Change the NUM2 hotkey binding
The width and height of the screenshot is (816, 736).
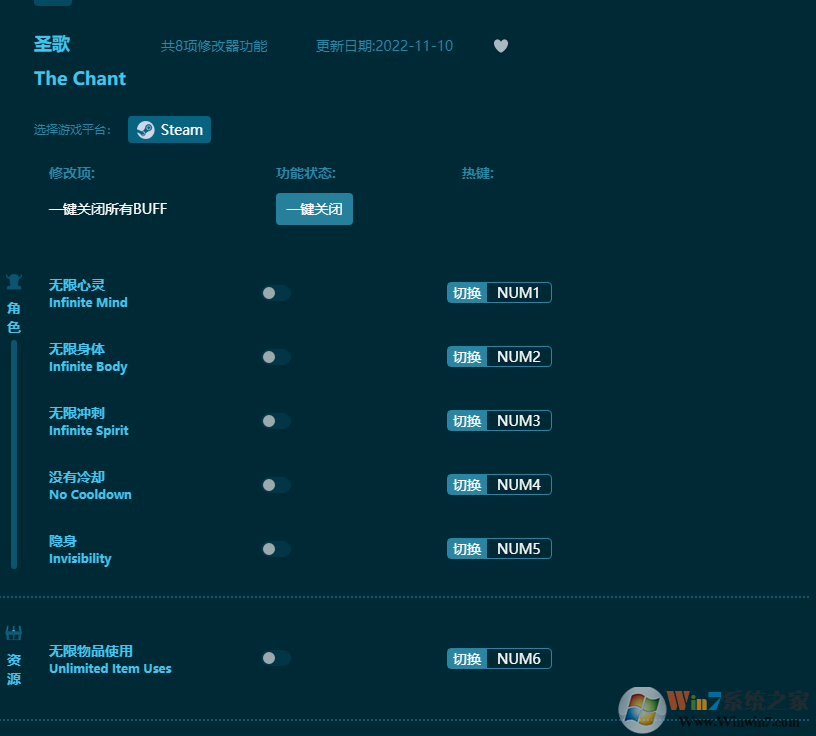tap(518, 357)
